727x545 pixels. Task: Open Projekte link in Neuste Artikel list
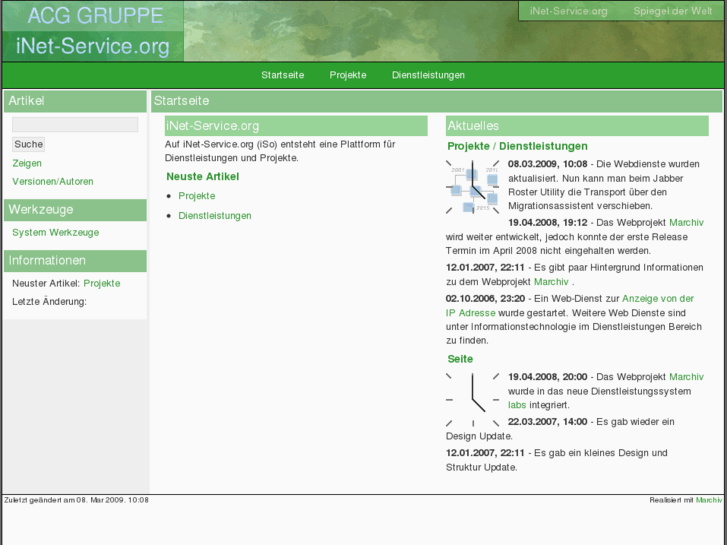197,196
